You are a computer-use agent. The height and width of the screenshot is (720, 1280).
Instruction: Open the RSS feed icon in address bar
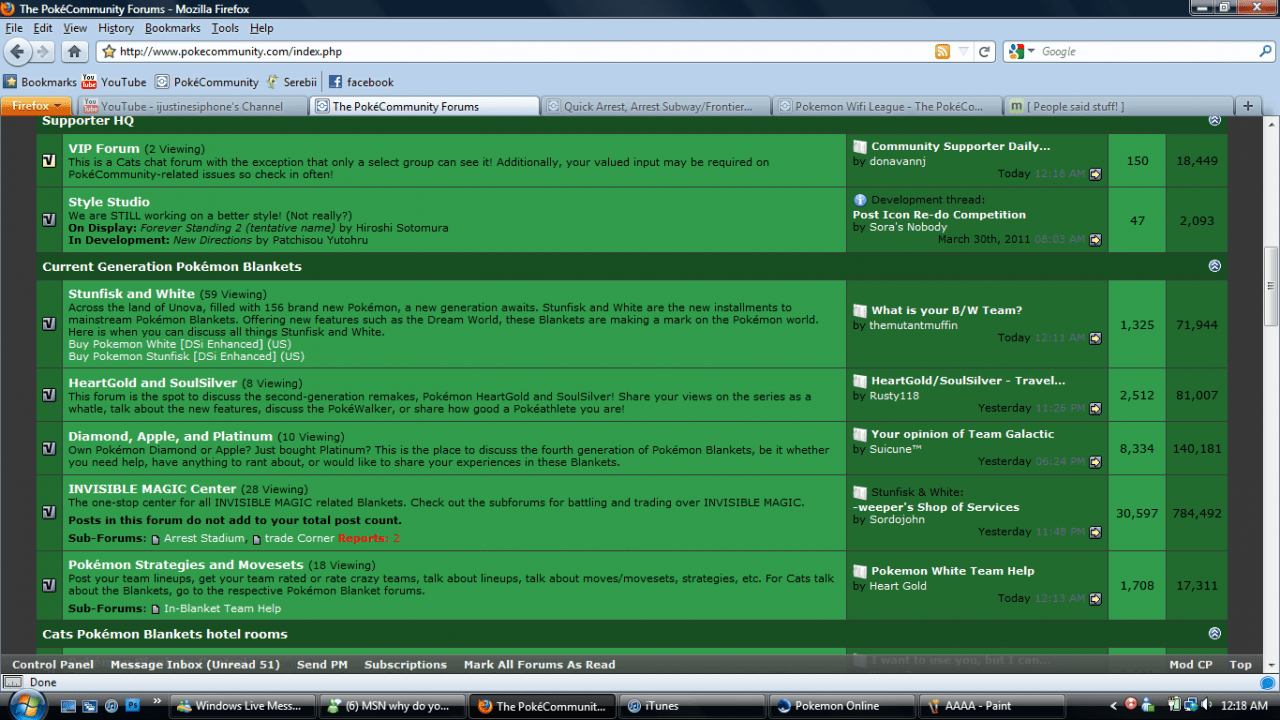(942, 51)
